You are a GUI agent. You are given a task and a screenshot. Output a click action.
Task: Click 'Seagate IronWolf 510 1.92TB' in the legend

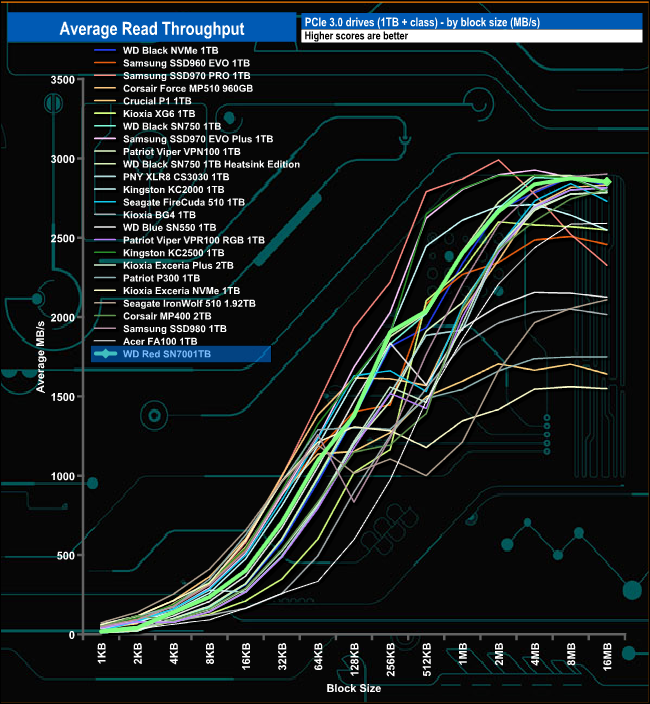(x=189, y=304)
